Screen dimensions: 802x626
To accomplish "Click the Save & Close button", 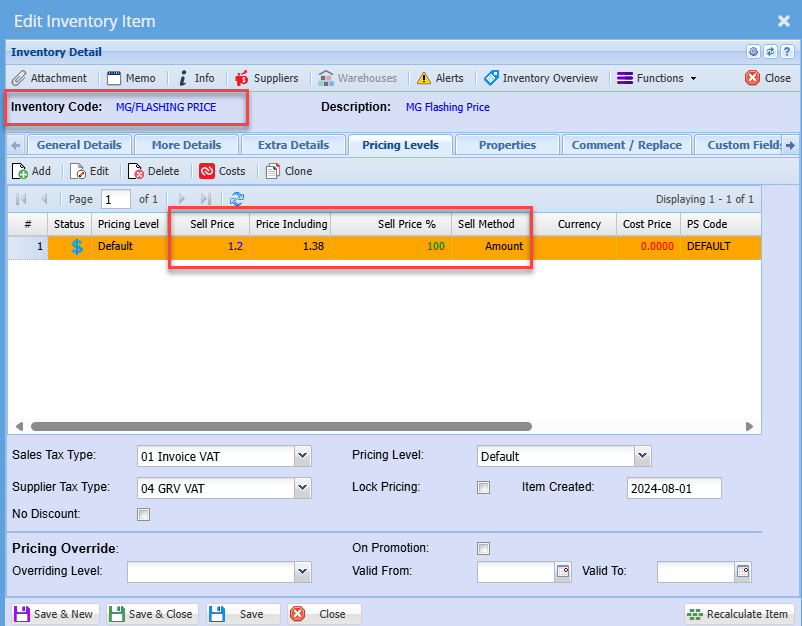I will (152, 614).
